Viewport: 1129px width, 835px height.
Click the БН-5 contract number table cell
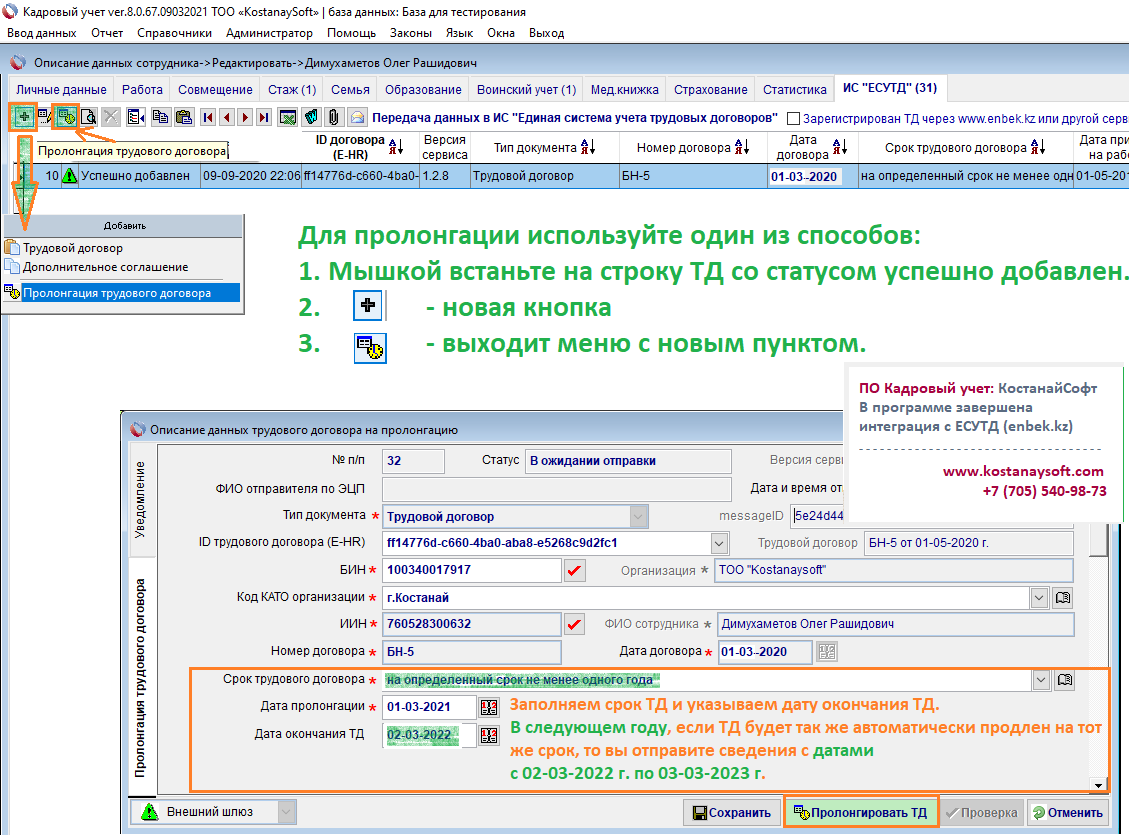(x=693, y=176)
